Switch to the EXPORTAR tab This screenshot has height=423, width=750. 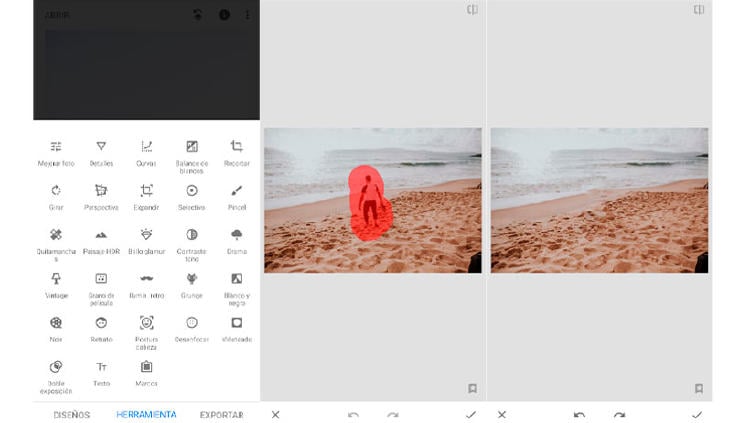221,414
